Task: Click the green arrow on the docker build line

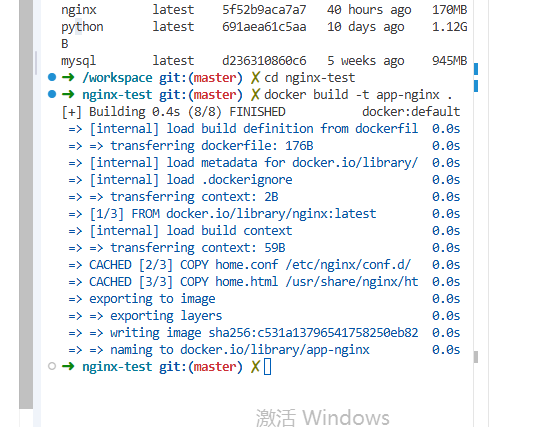Action: pyautogui.click(x=68, y=94)
